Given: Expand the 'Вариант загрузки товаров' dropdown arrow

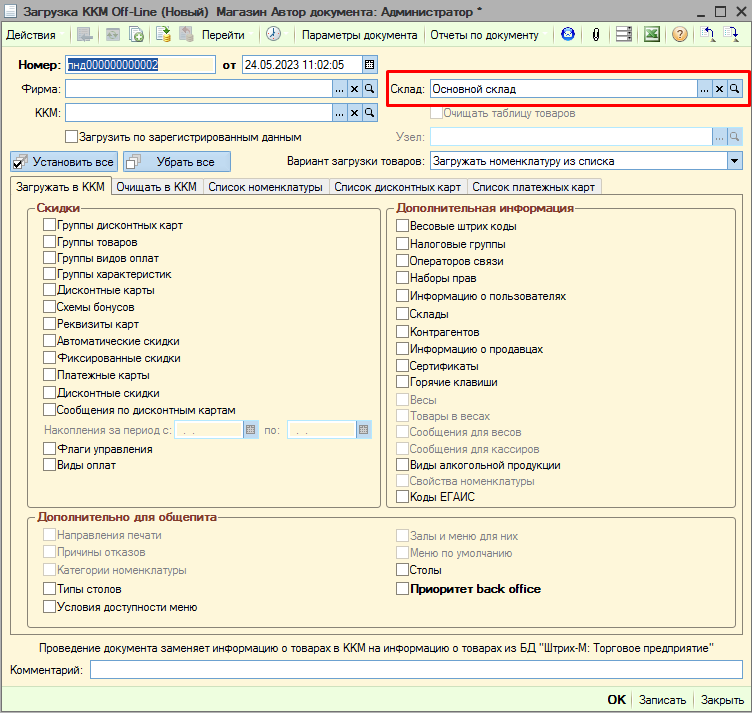Looking at the screenshot, I should (734, 161).
